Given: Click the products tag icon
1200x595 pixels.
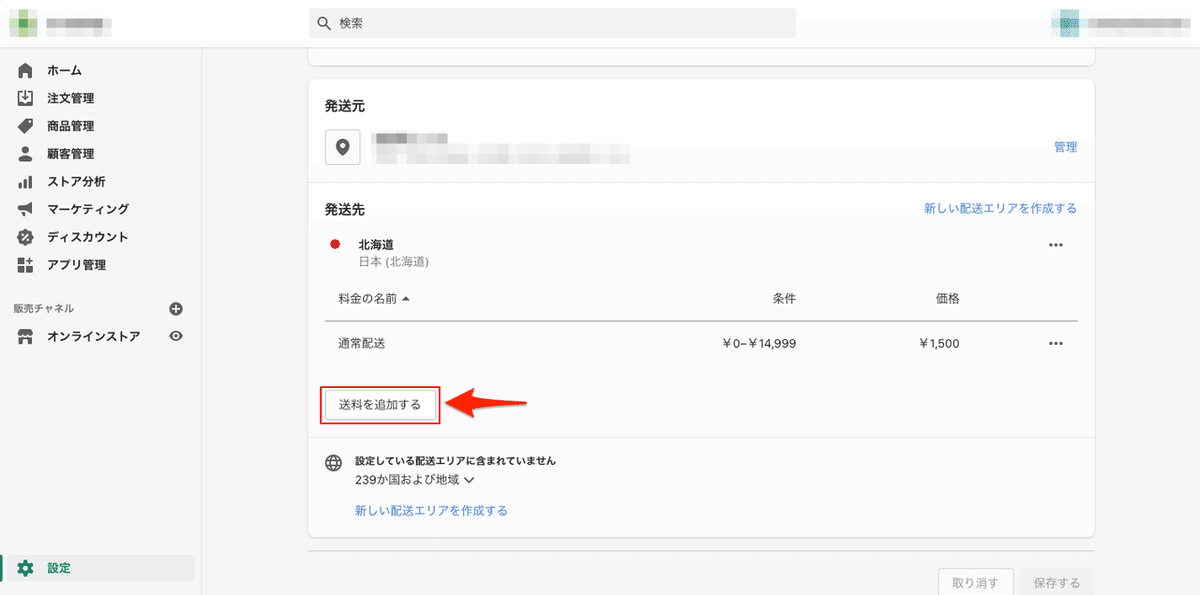Looking at the screenshot, I should (26, 126).
